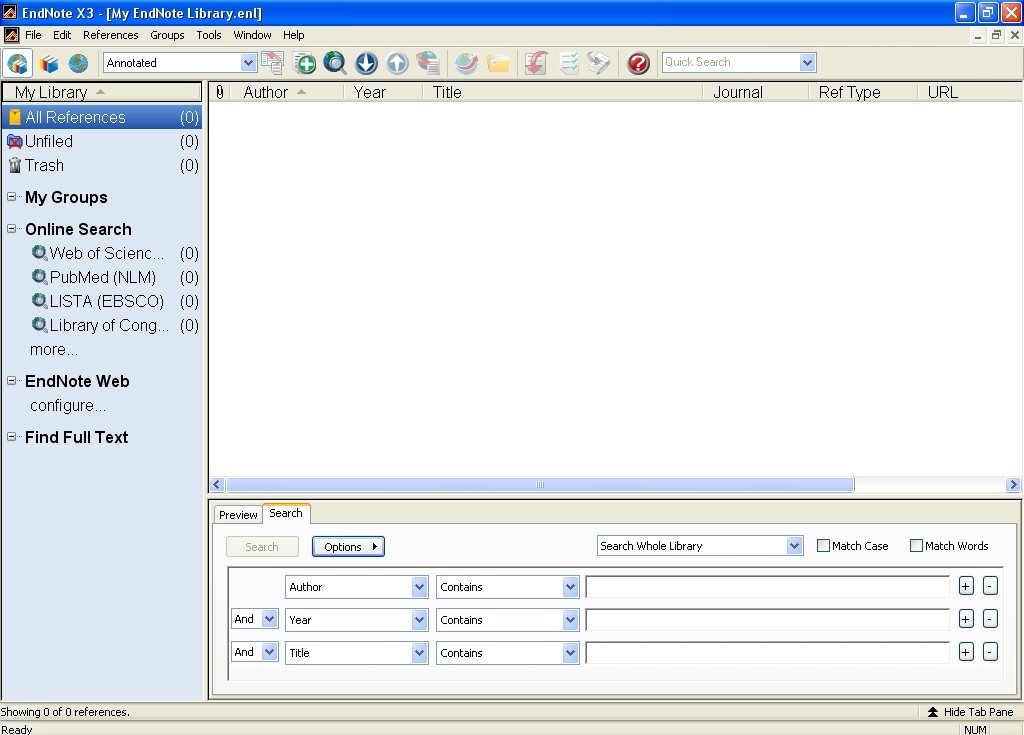Open the Options button menu

pyautogui.click(x=348, y=547)
